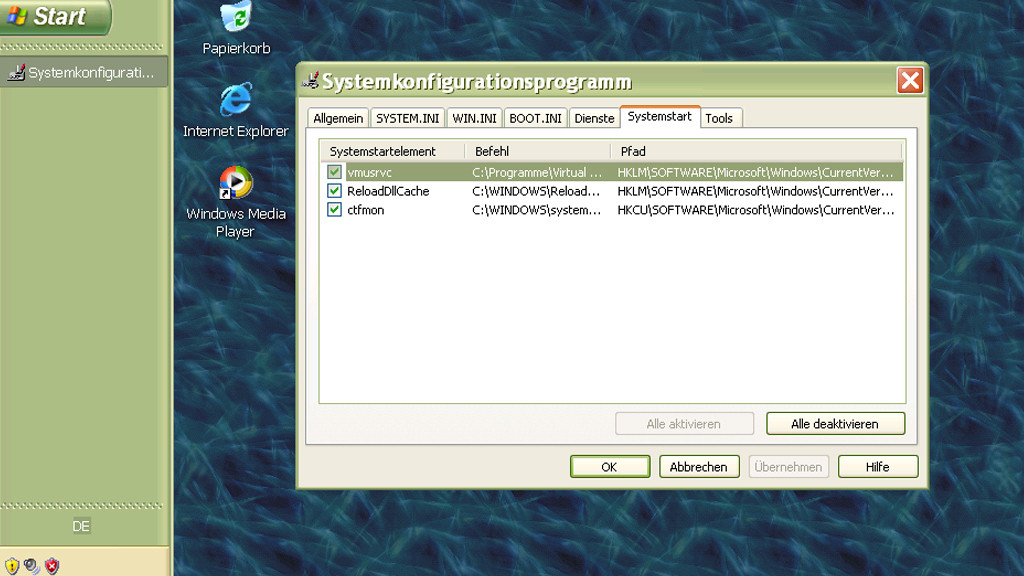The height and width of the screenshot is (576, 1024).
Task: Click the OK button
Action: (x=610, y=467)
